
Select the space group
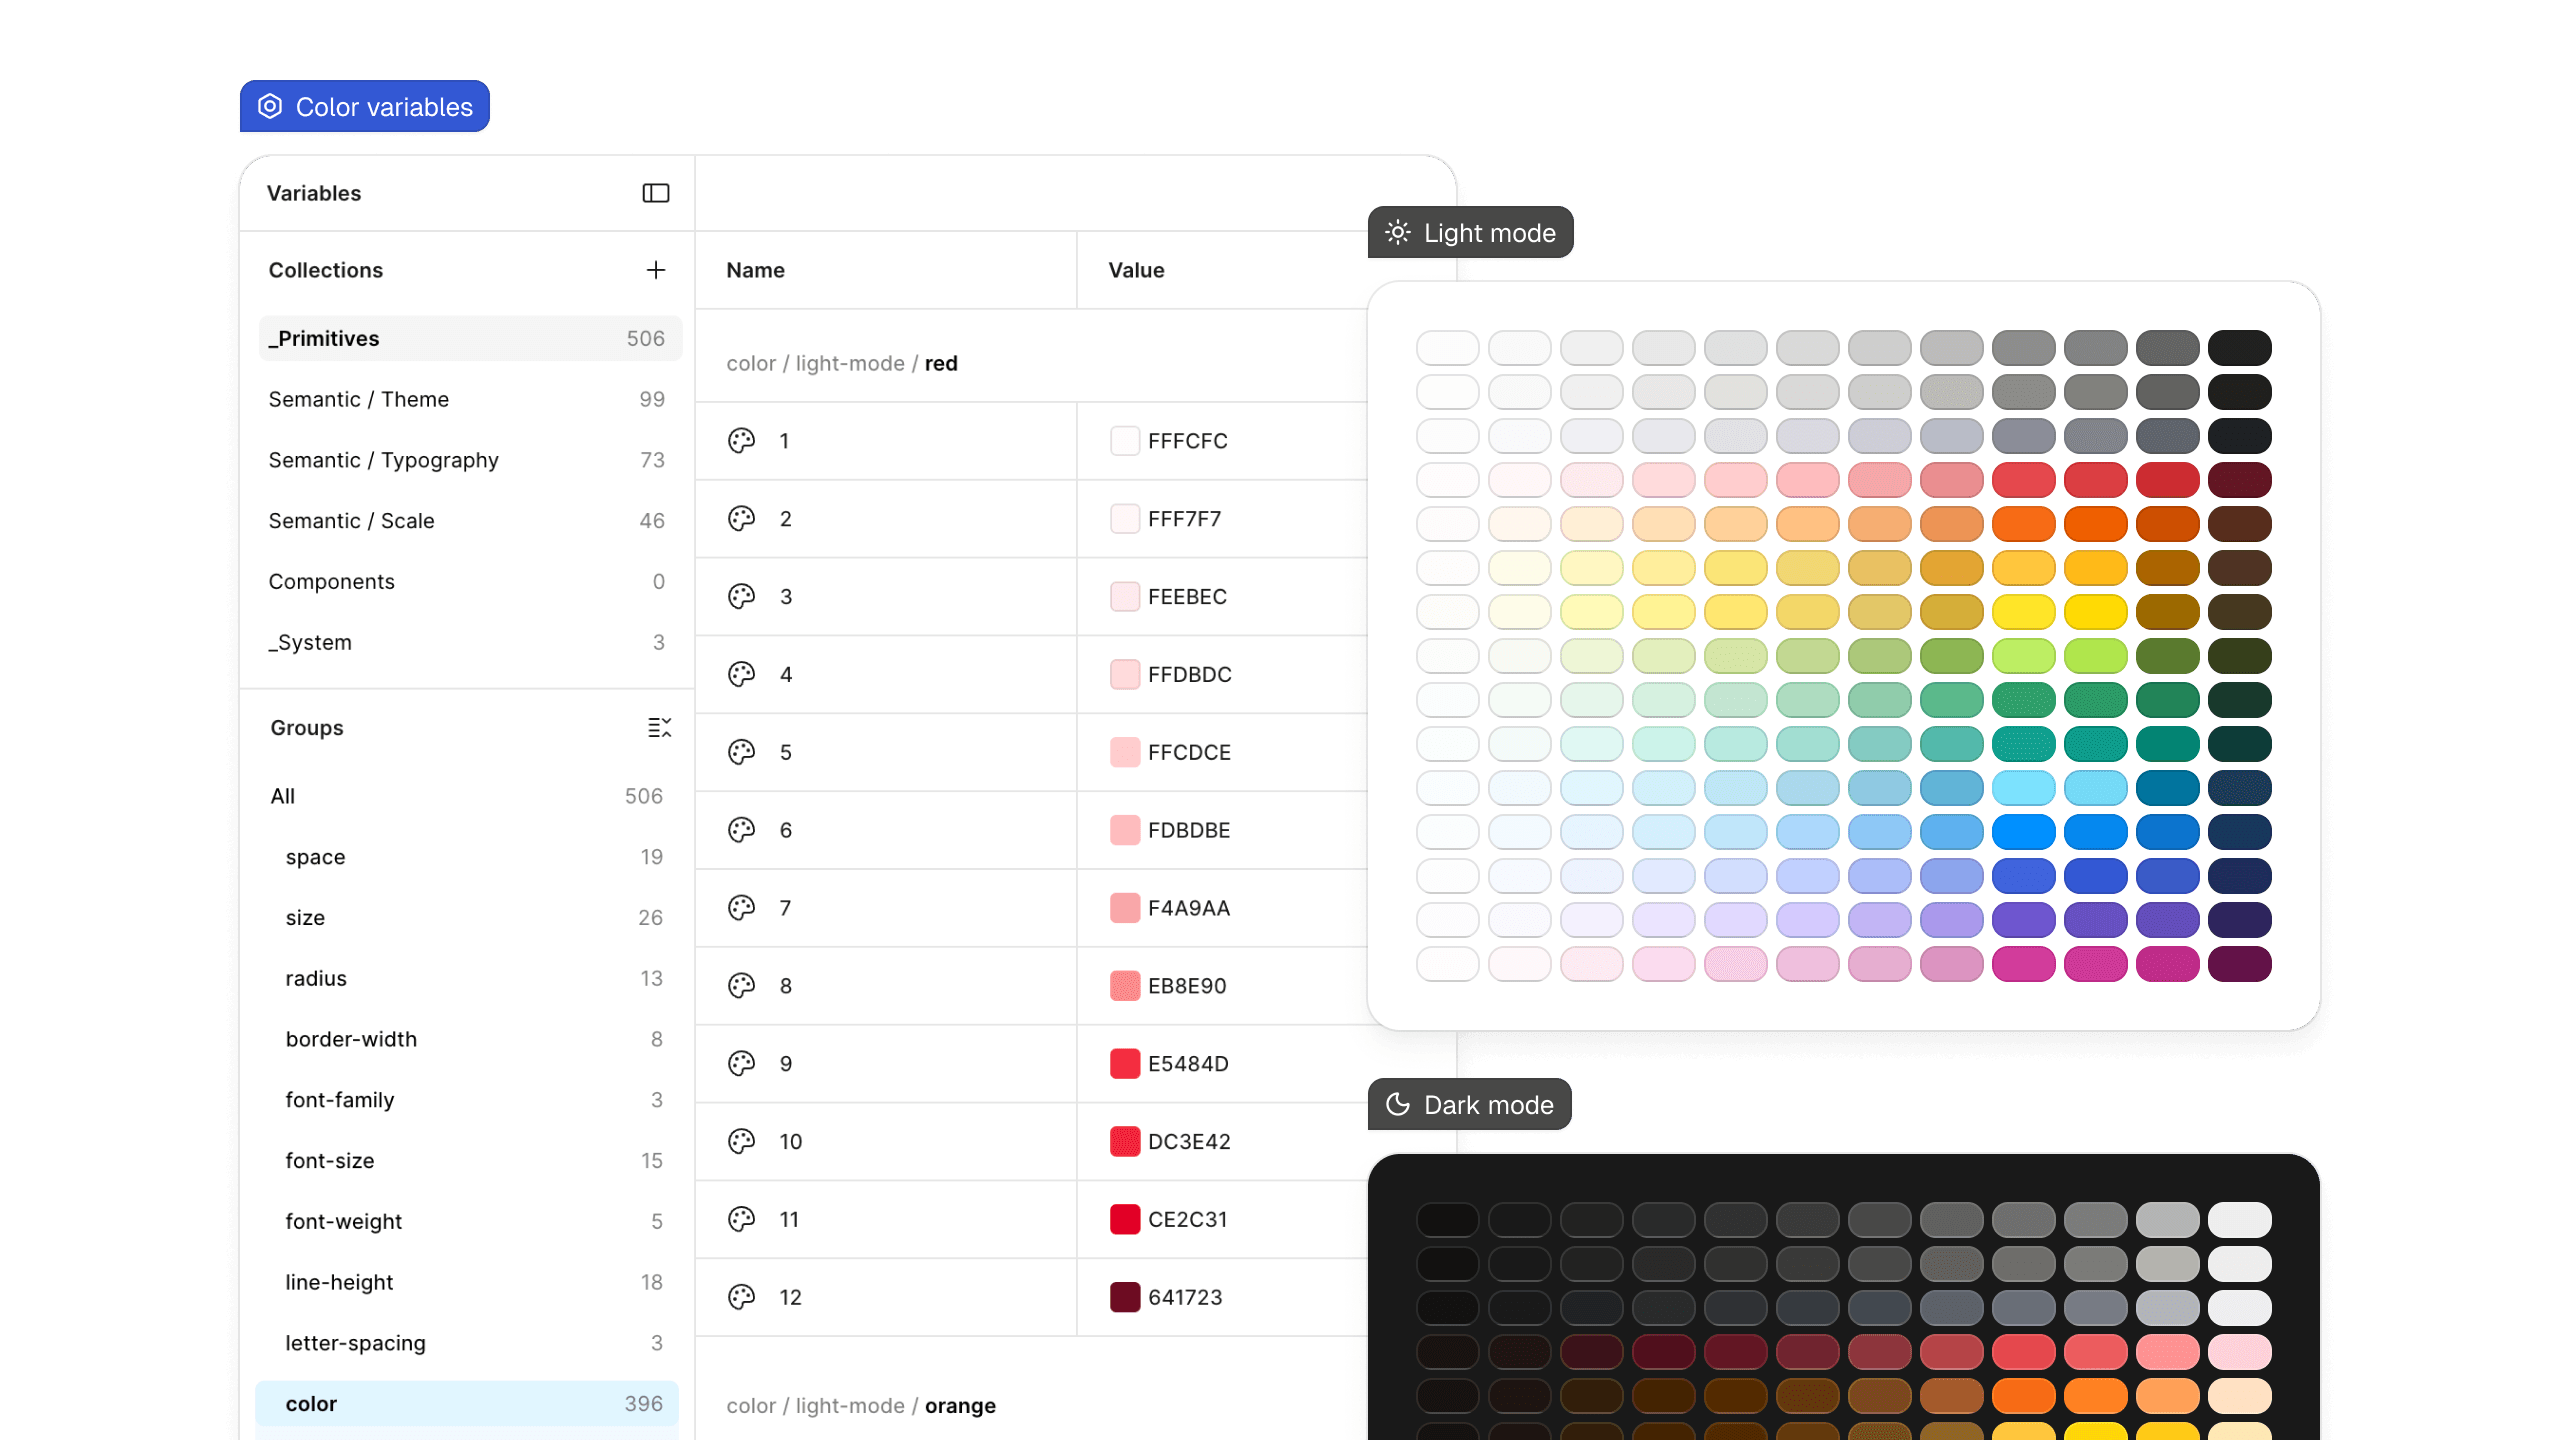click(467, 857)
